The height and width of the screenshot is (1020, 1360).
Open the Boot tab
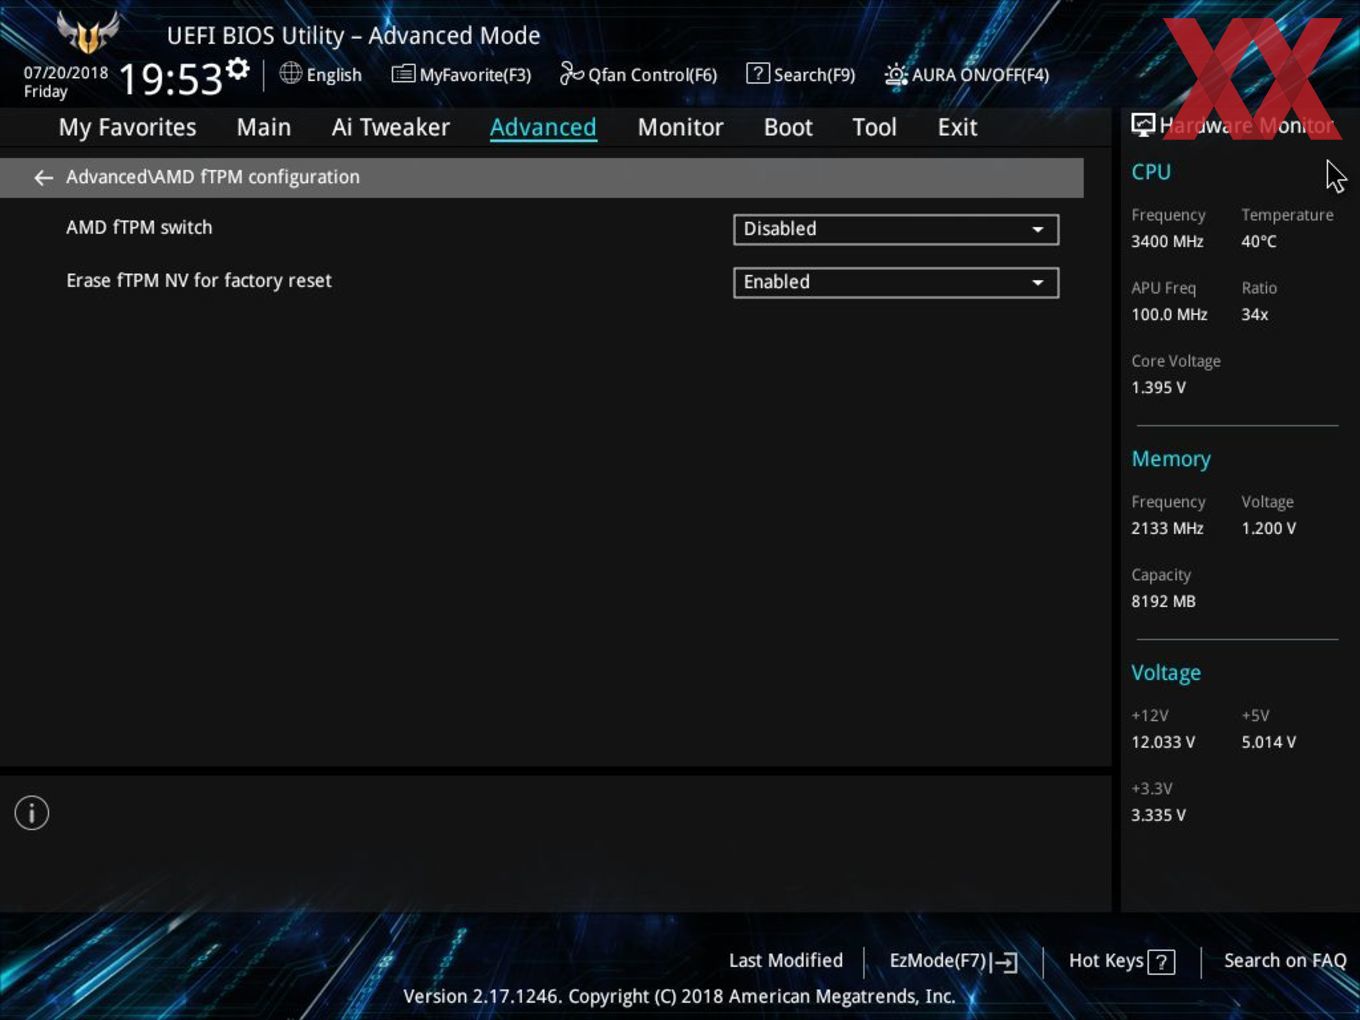point(788,127)
